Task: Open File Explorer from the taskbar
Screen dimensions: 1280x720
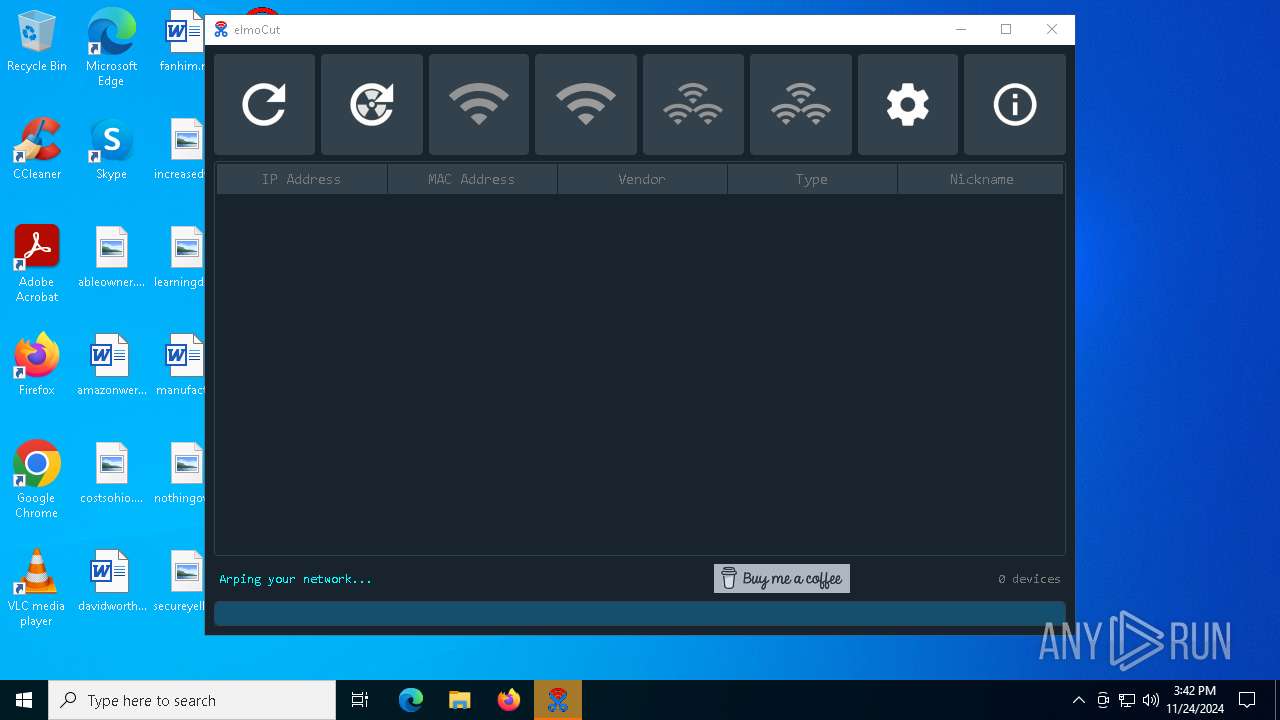Action: [x=460, y=700]
